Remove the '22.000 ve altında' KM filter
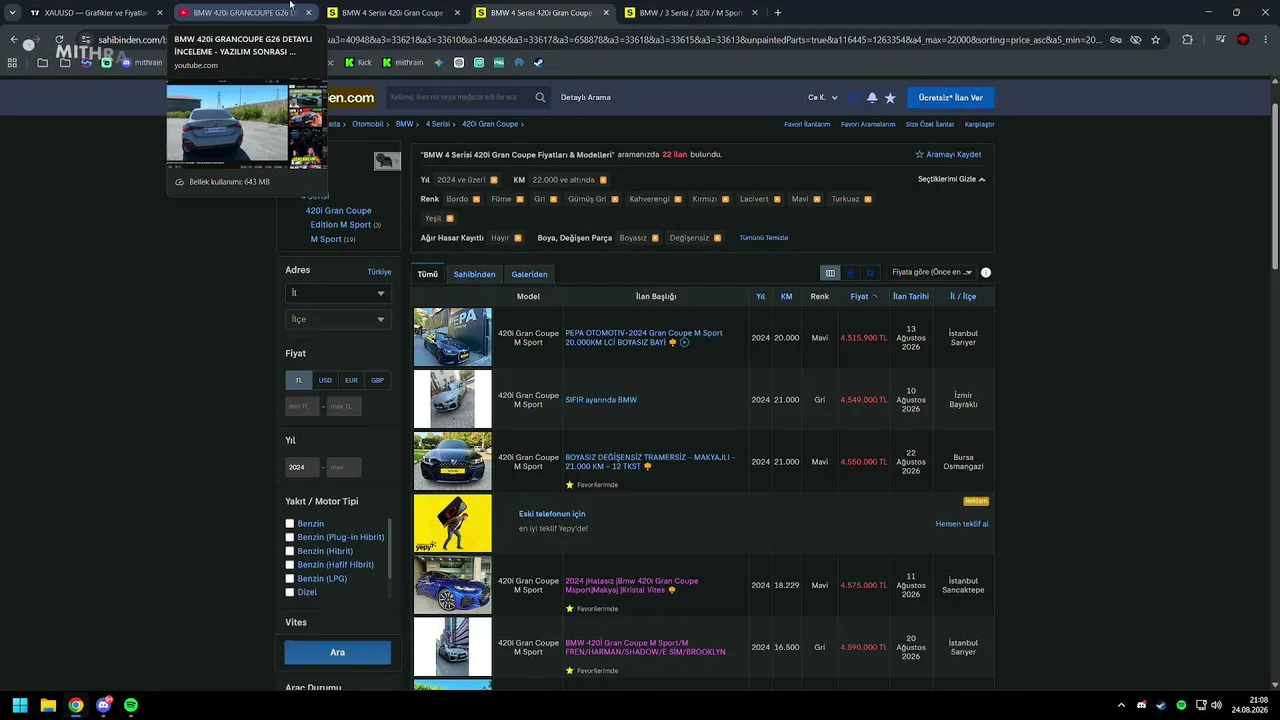Screen dimensions: 1280x720 point(603,180)
